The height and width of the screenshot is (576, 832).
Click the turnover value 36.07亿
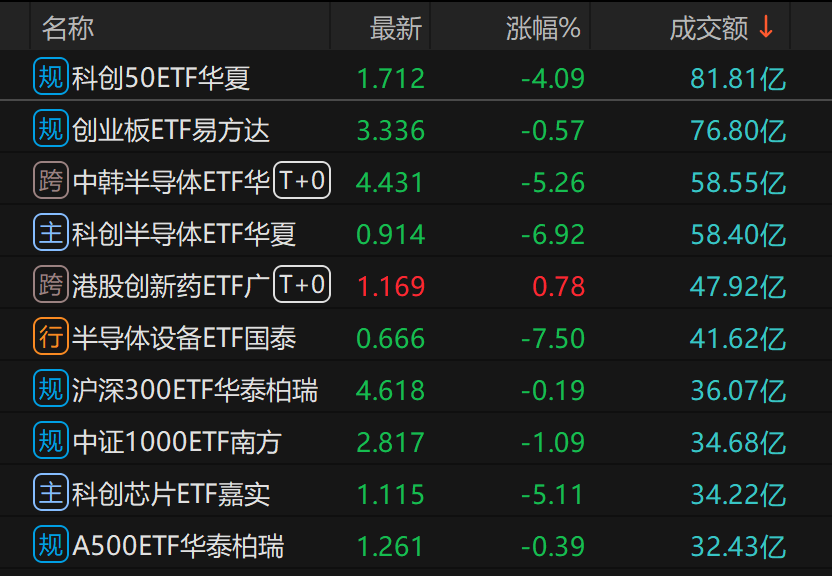click(x=738, y=390)
